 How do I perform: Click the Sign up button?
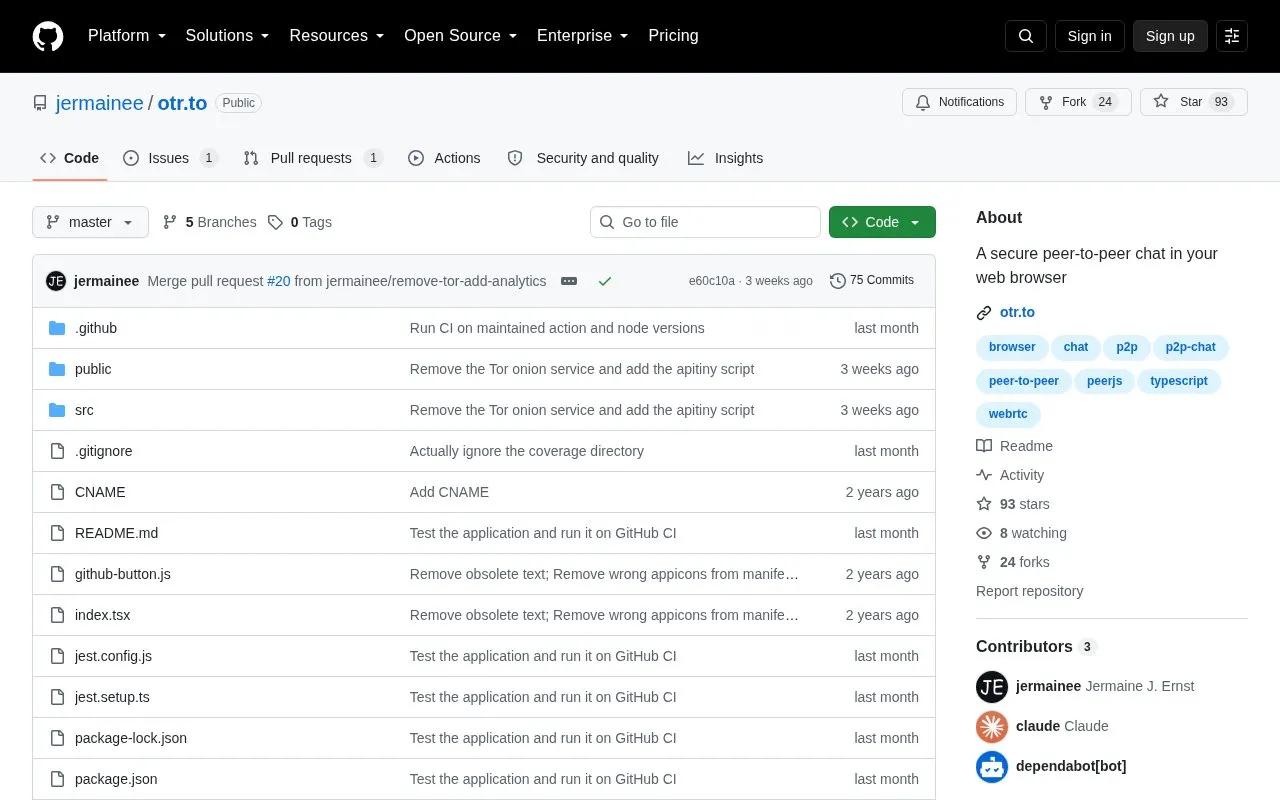click(x=1170, y=36)
